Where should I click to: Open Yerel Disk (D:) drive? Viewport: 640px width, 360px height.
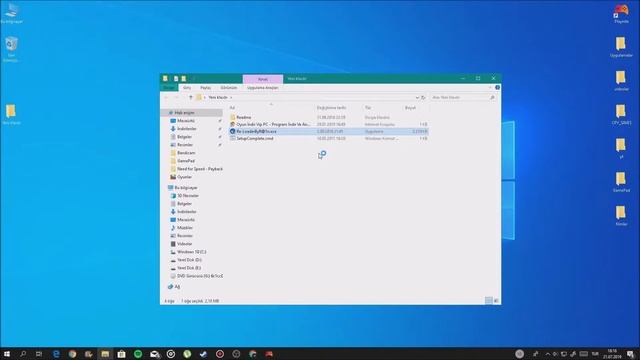pyautogui.click(x=189, y=260)
